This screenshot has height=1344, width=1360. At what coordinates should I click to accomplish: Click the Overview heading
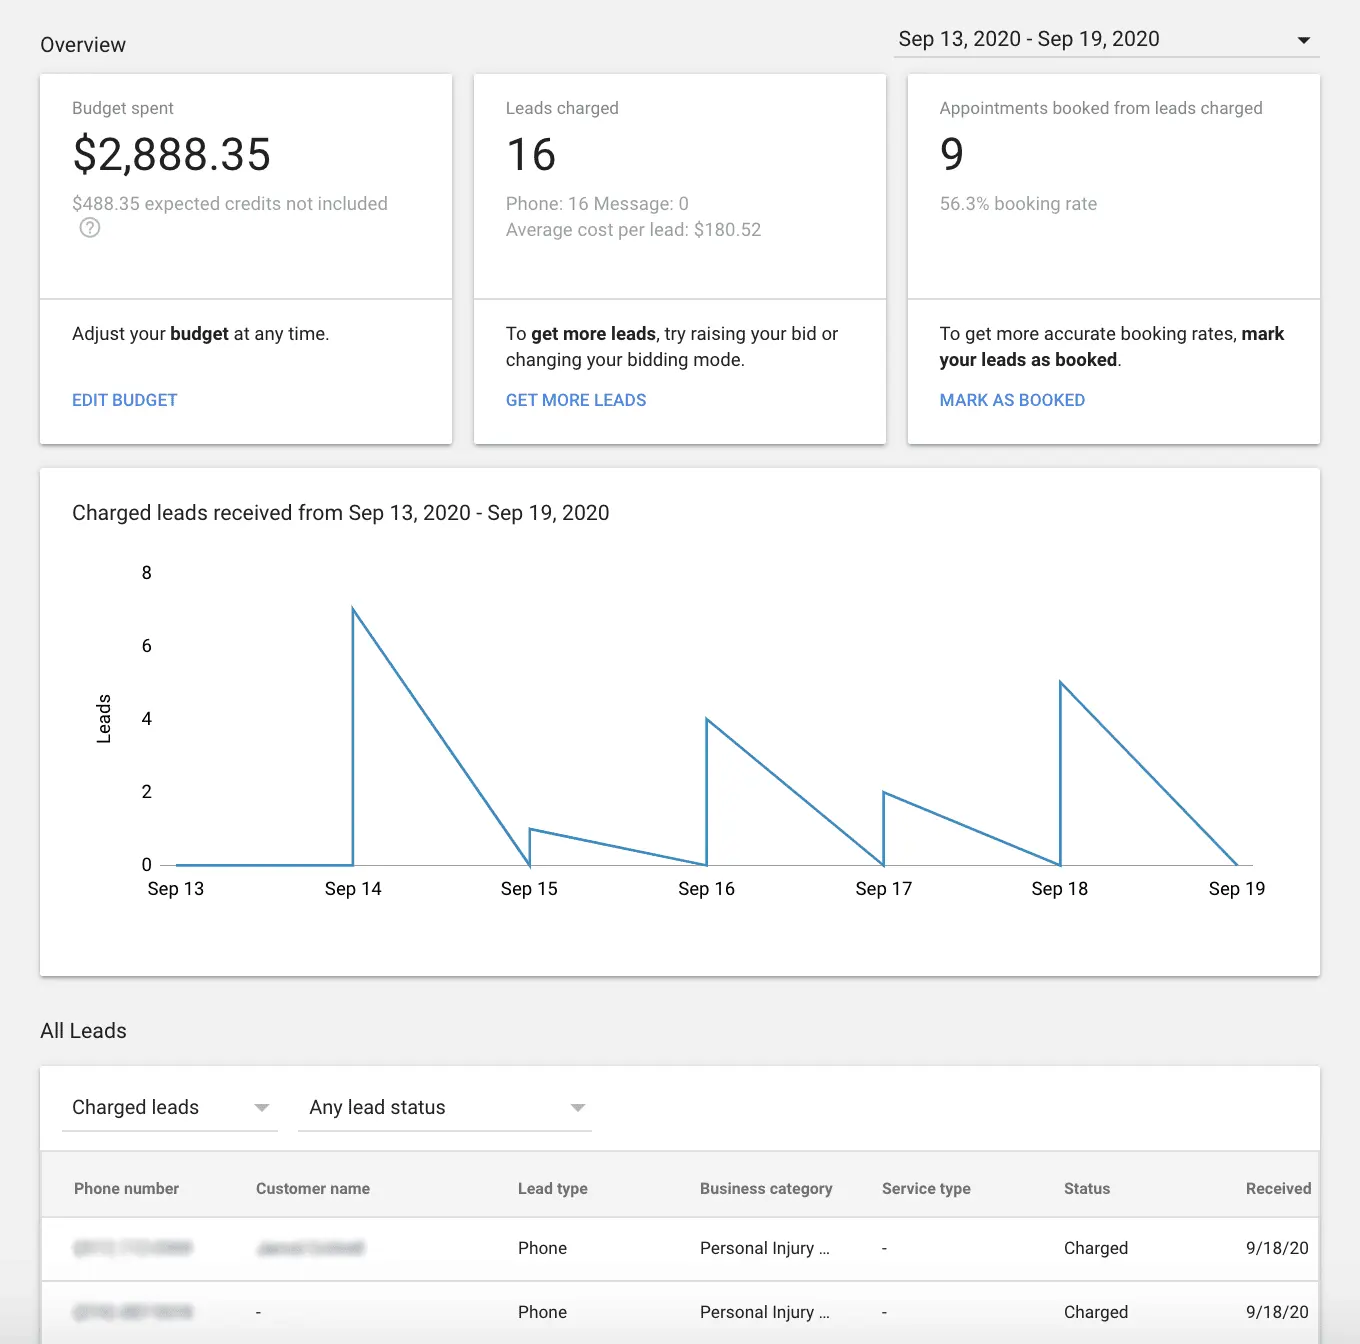(x=83, y=45)
